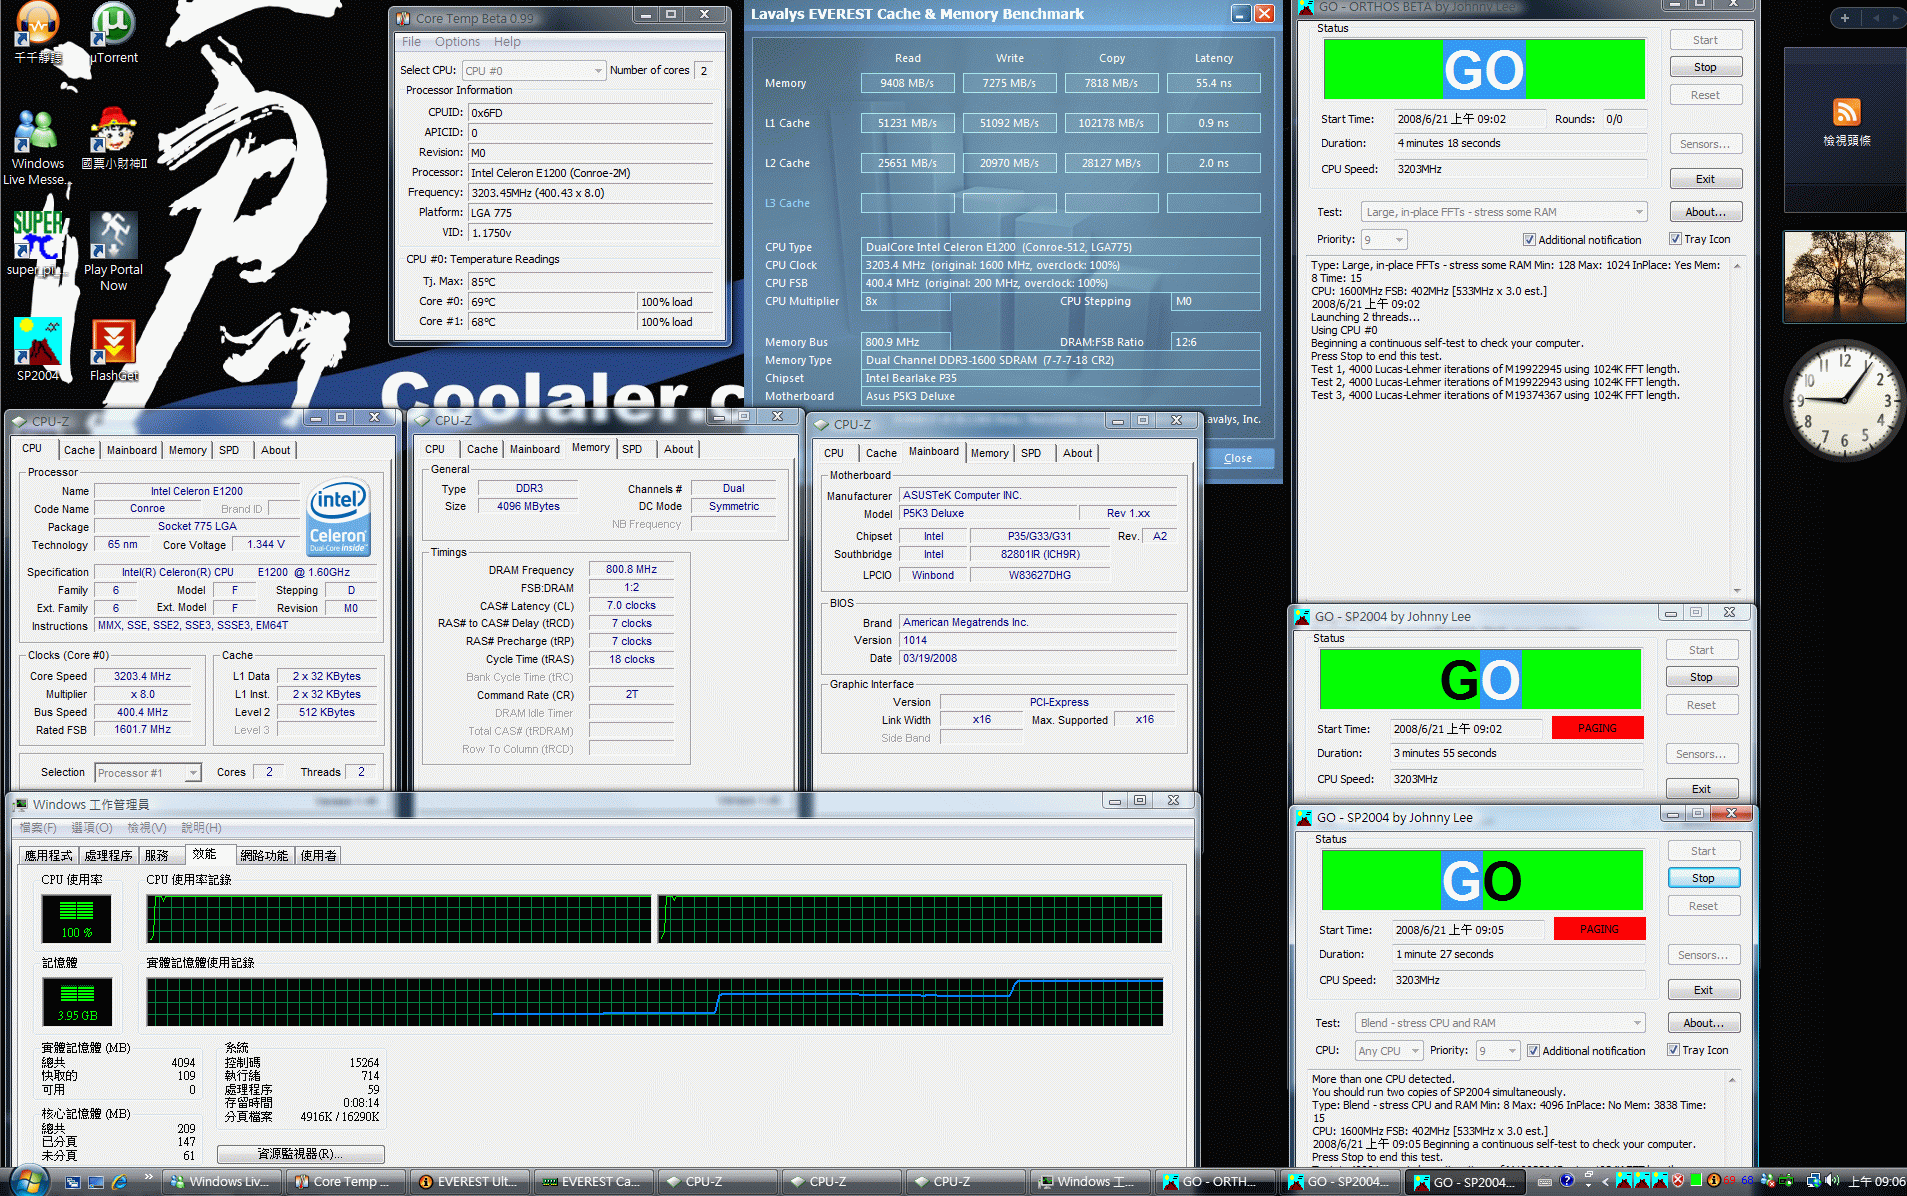Launch the SP2004 desktop icon
Screen dimensions: 1907x1196
tap(37, 349)
